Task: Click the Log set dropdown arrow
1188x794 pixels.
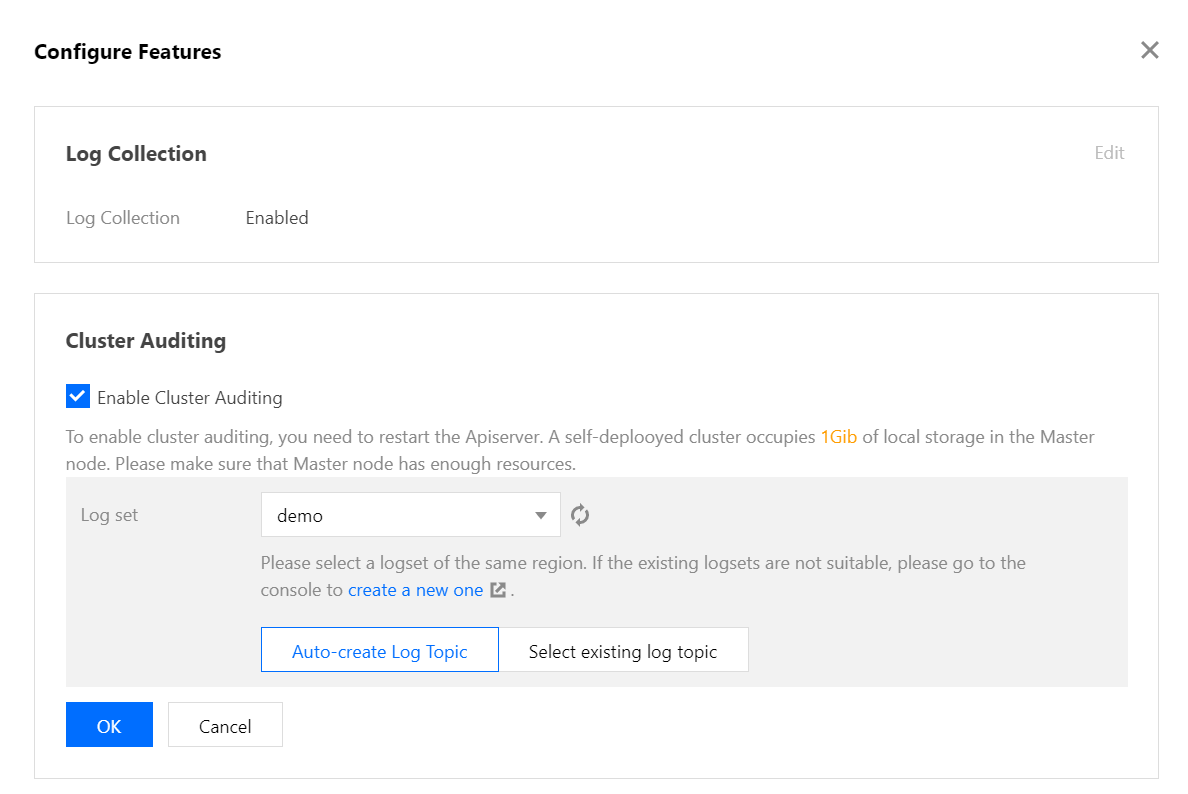Action: 541,516
